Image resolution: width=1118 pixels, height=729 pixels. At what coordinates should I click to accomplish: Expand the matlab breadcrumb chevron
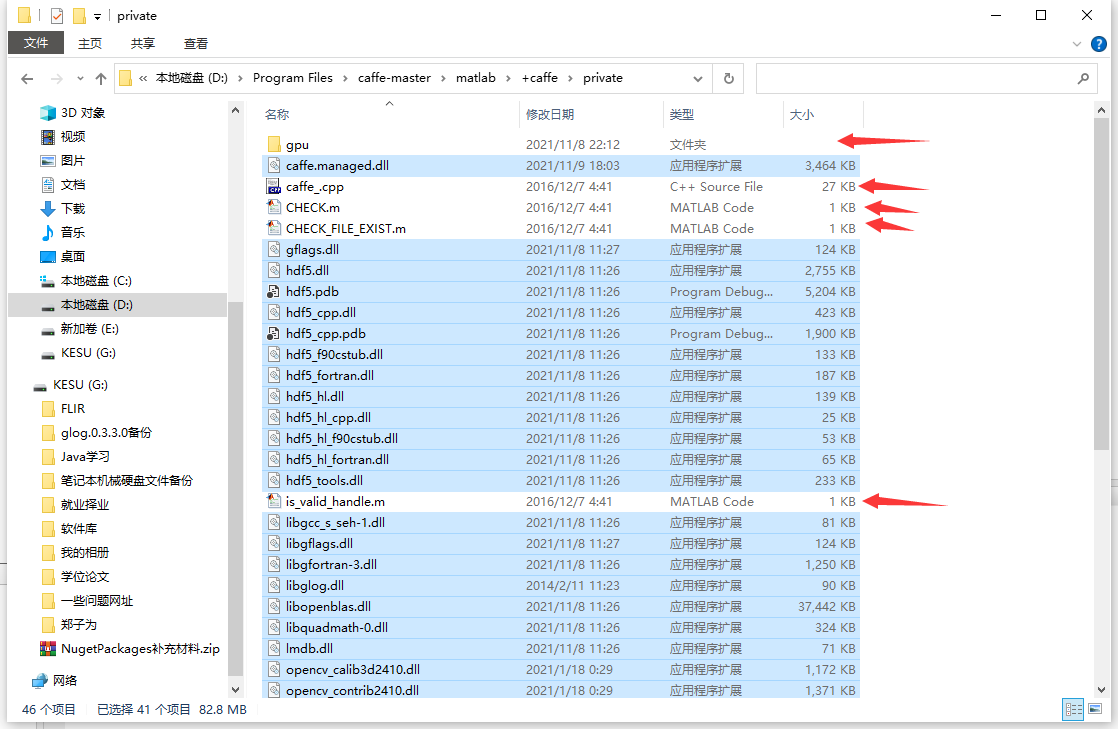(508, 78)
